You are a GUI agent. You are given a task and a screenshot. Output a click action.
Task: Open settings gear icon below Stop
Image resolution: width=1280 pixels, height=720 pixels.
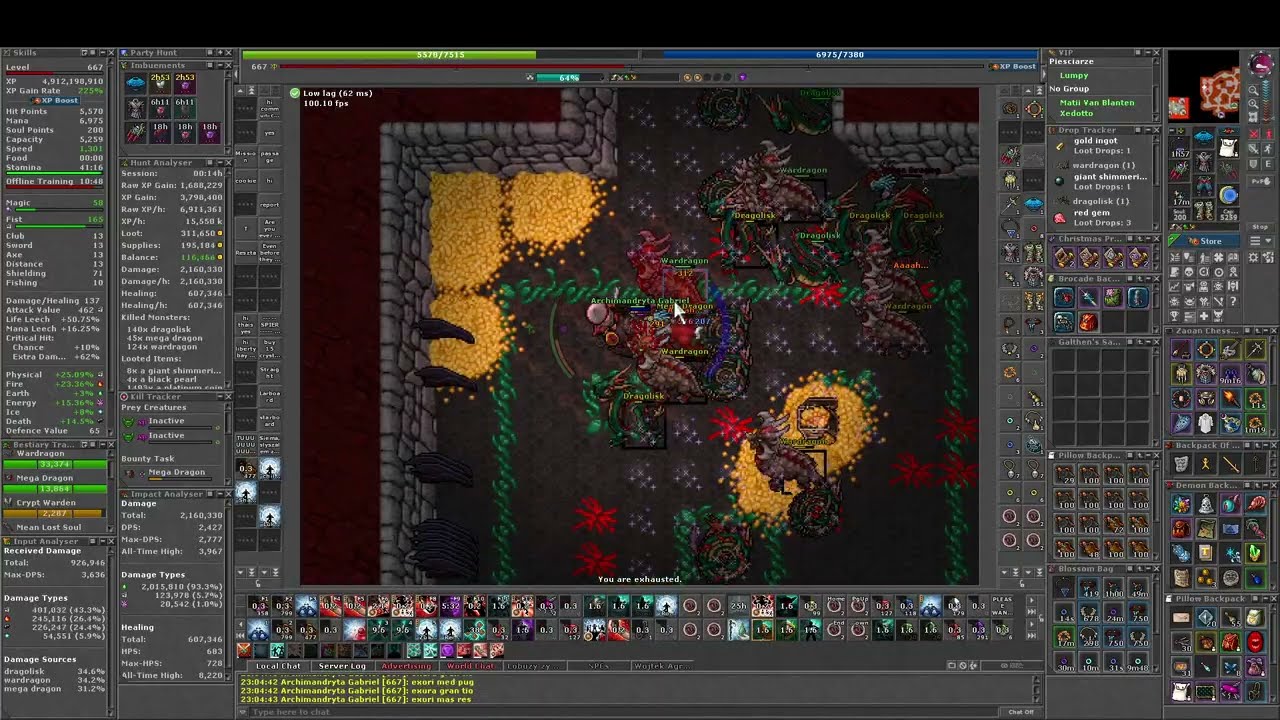point(1254,257)
